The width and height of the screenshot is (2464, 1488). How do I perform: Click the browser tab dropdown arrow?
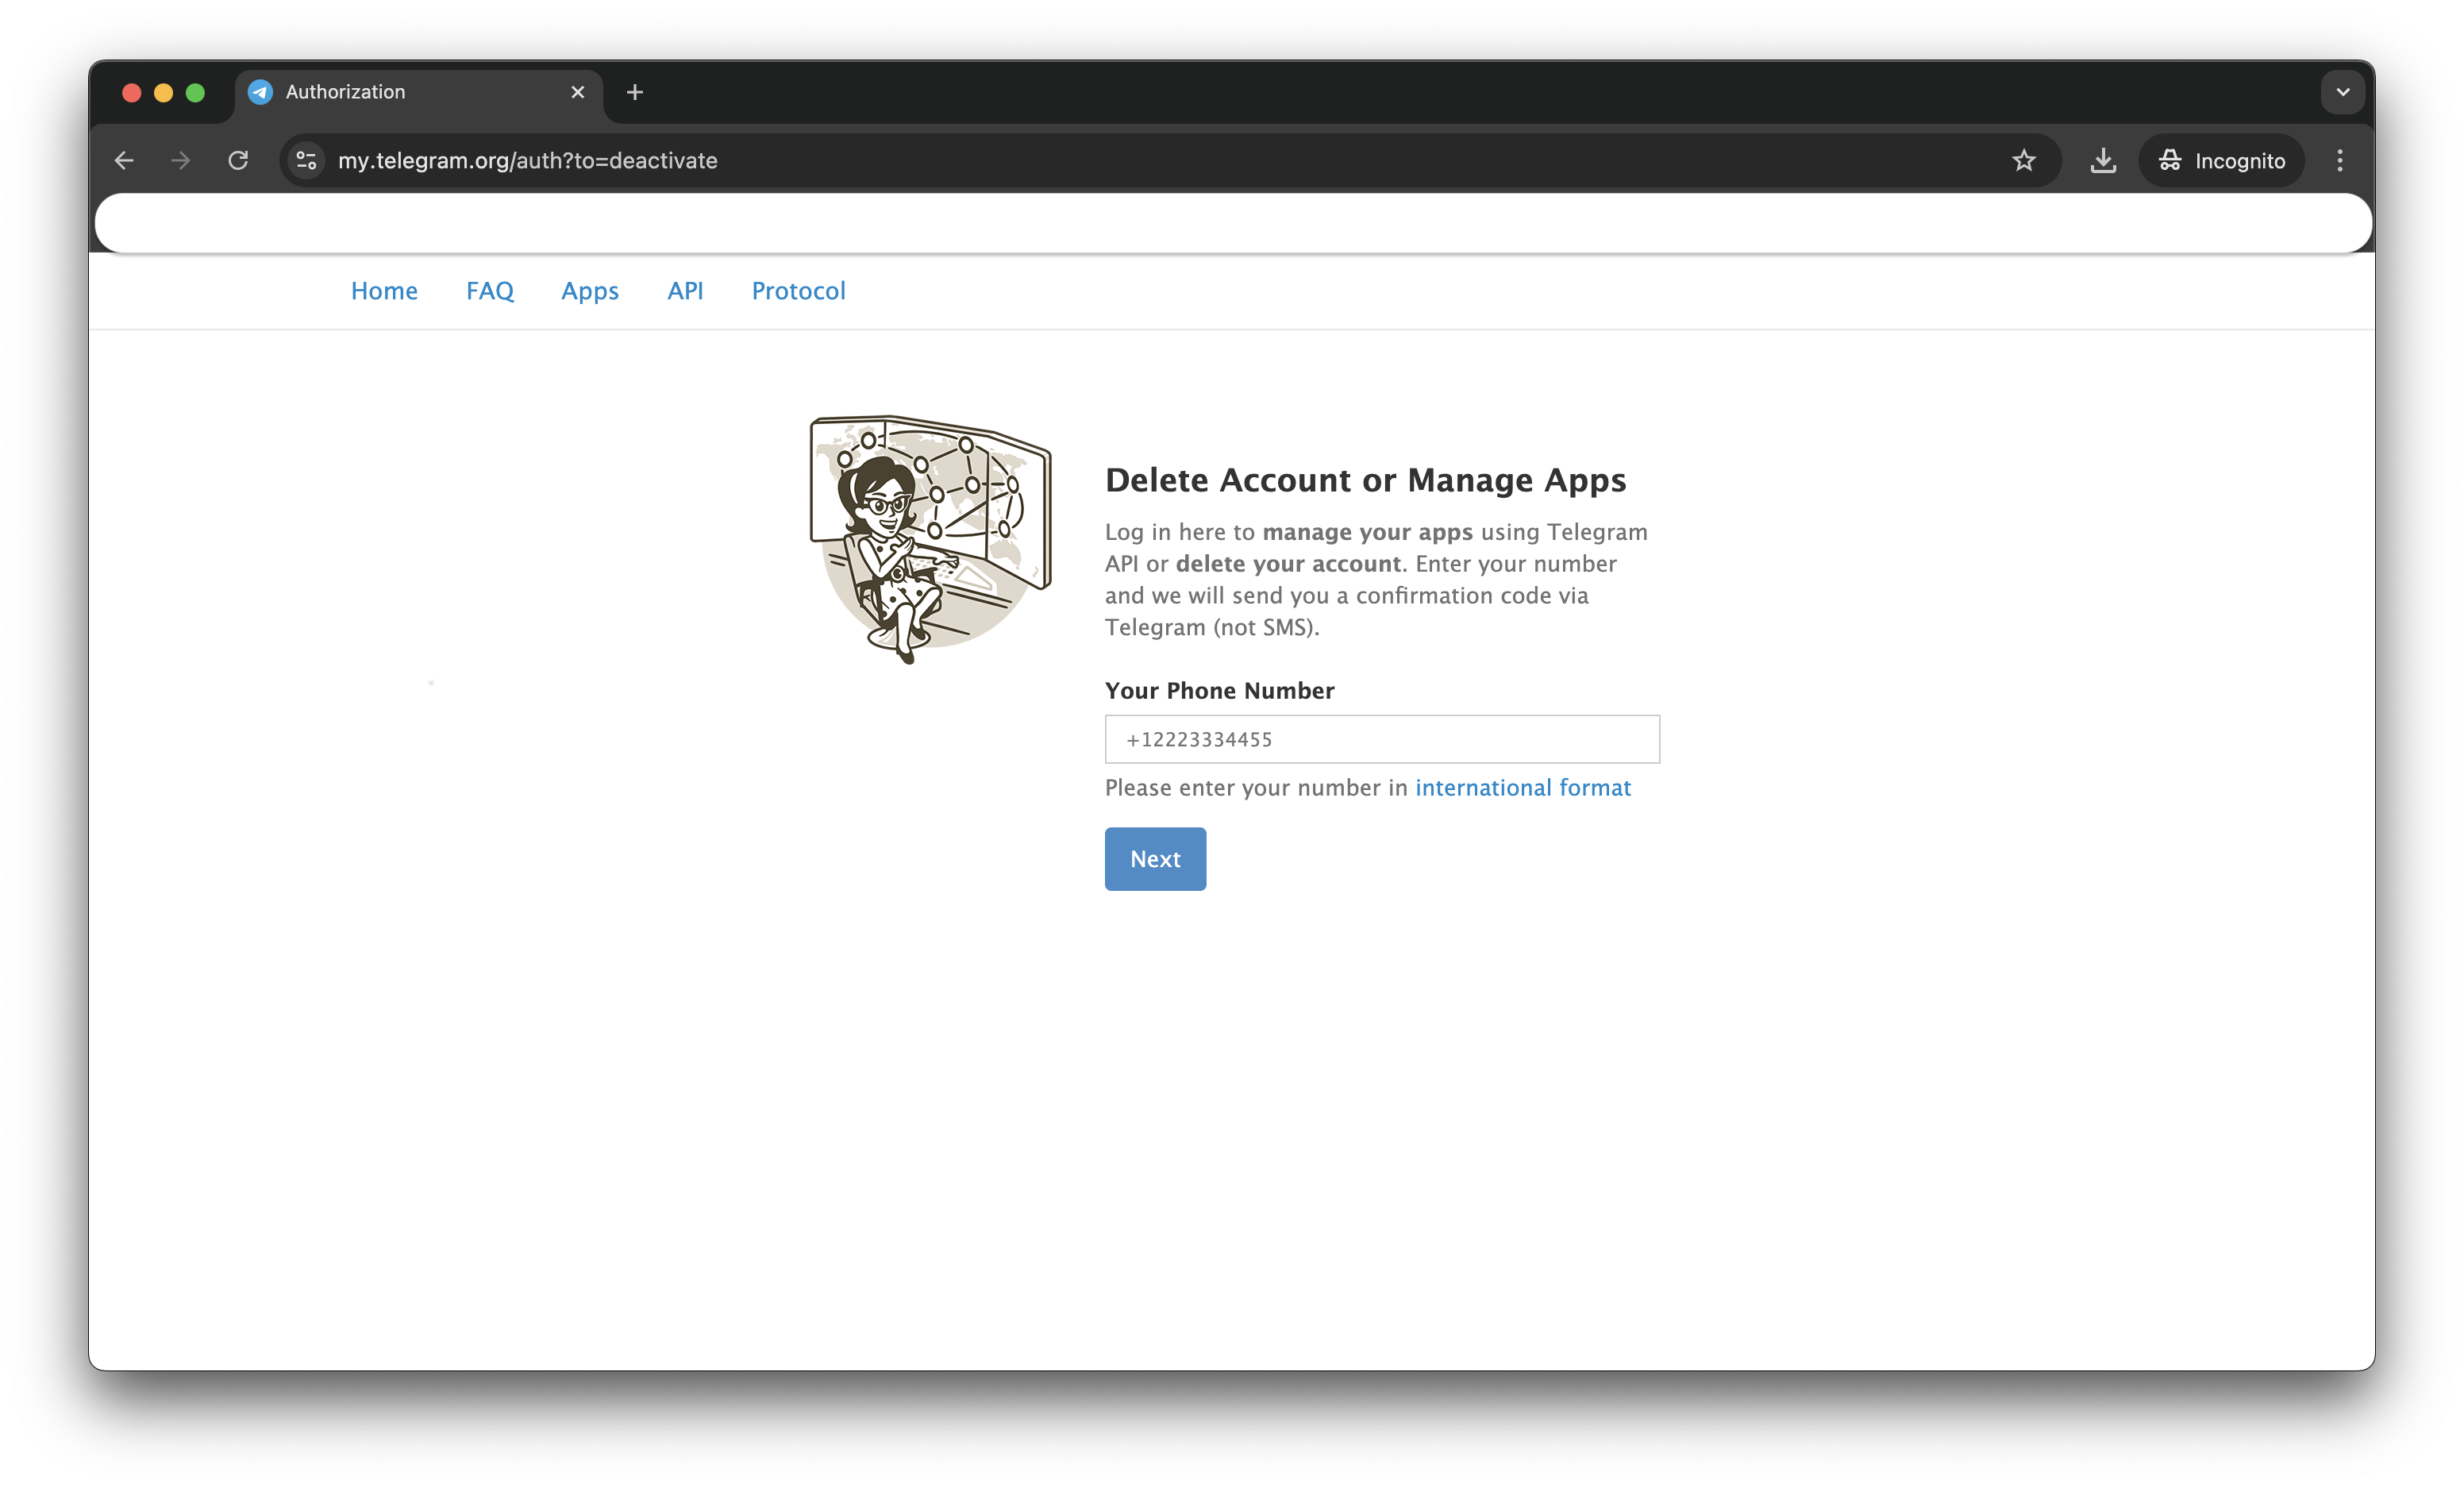[2343, 91]
